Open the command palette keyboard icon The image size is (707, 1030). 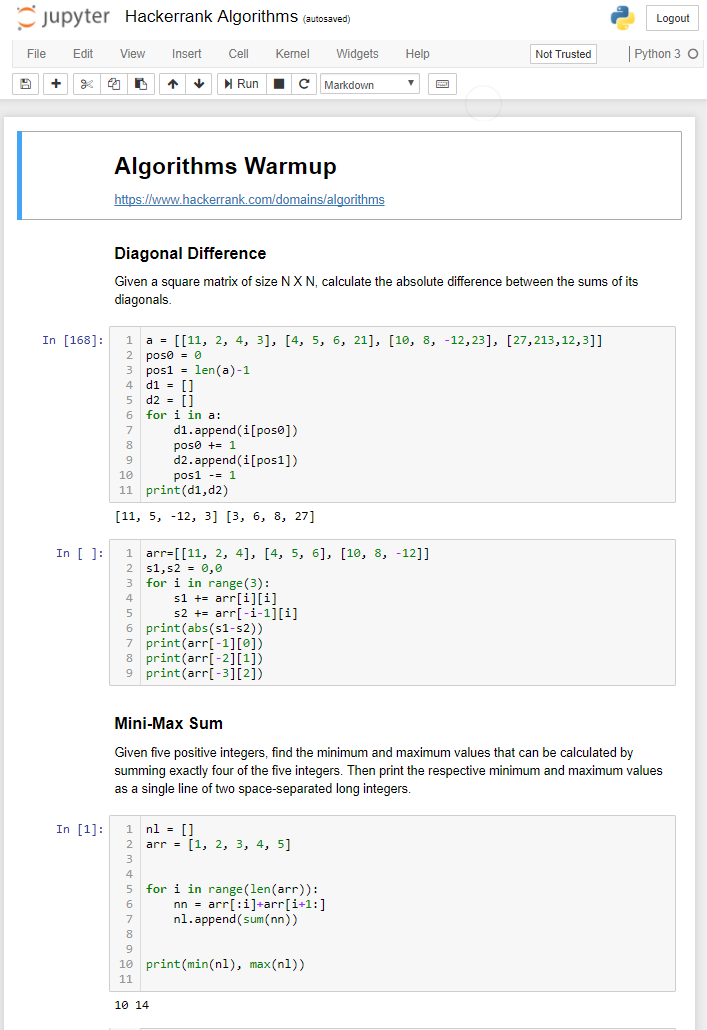coord(443,84)
